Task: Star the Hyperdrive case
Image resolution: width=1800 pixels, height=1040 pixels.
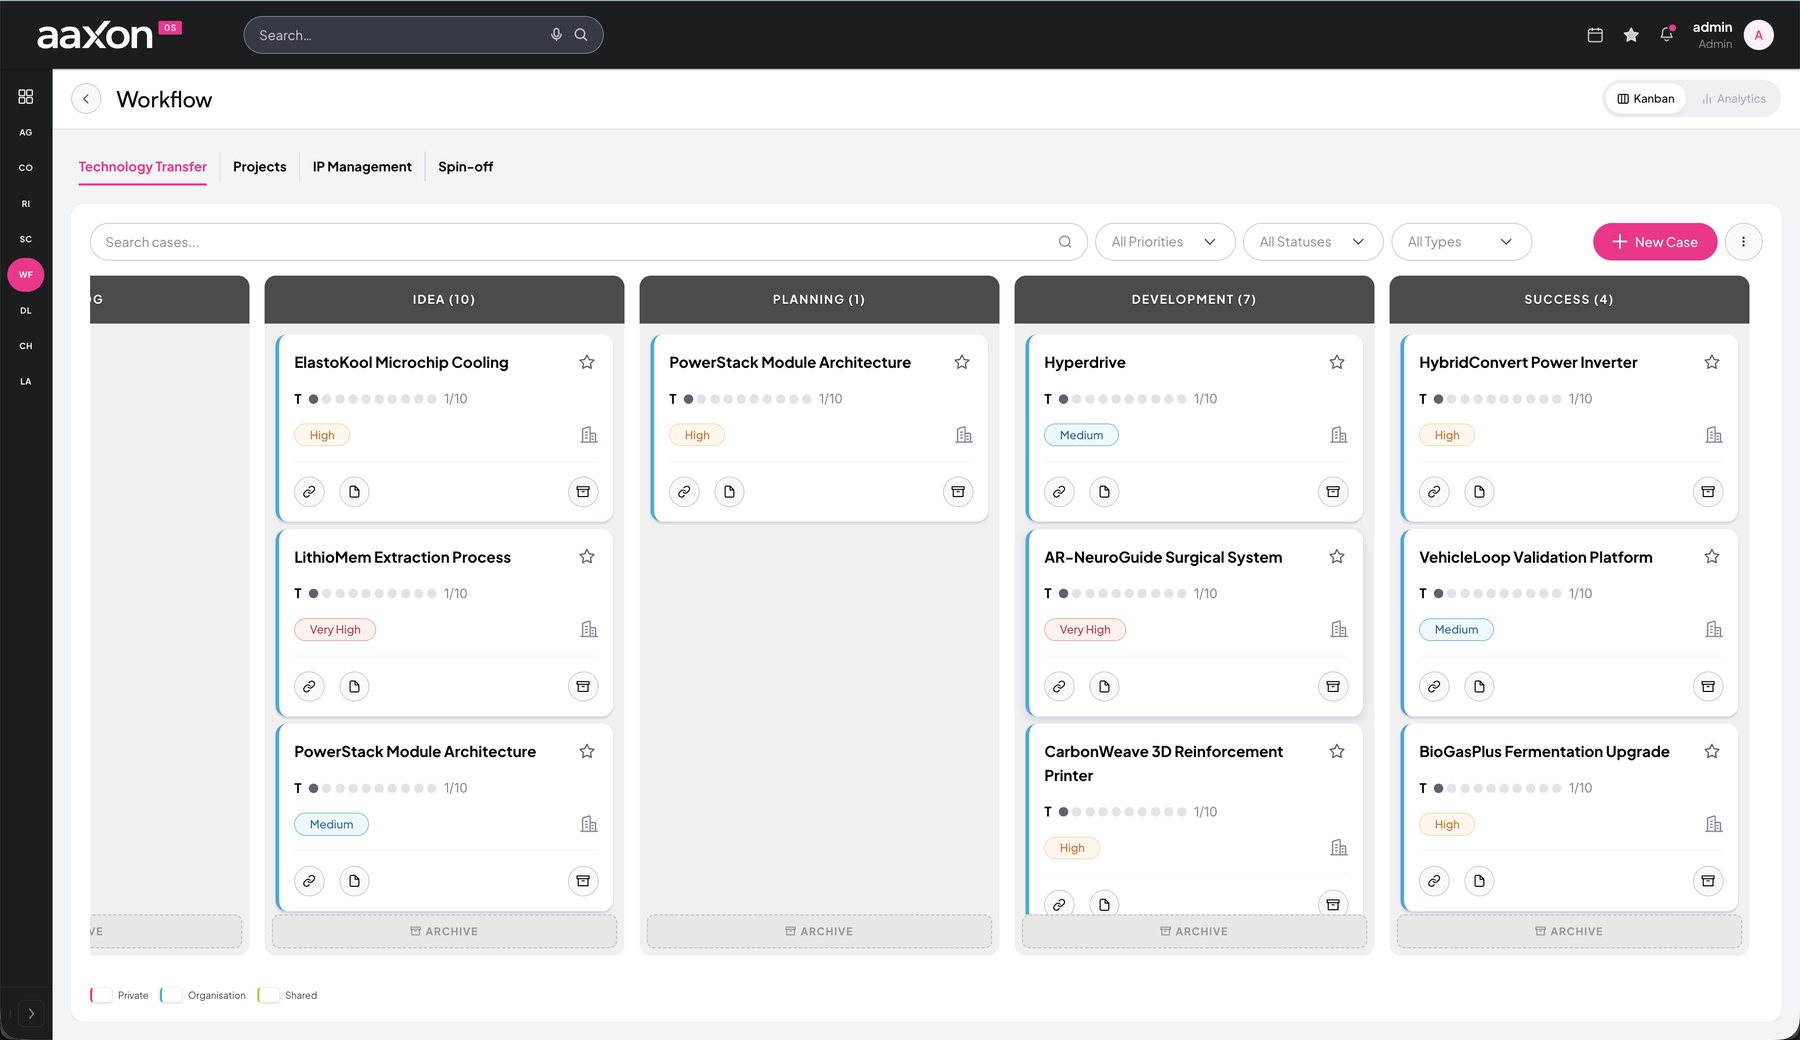Action: 1337,362
